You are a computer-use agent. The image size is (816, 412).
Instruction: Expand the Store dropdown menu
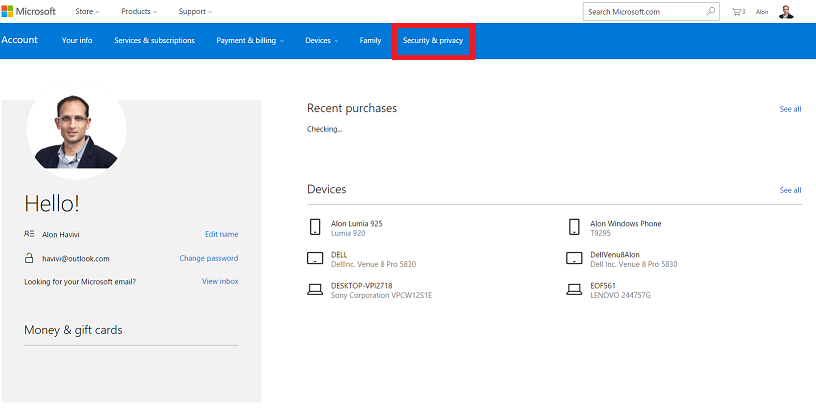click(x=87, y=11)
